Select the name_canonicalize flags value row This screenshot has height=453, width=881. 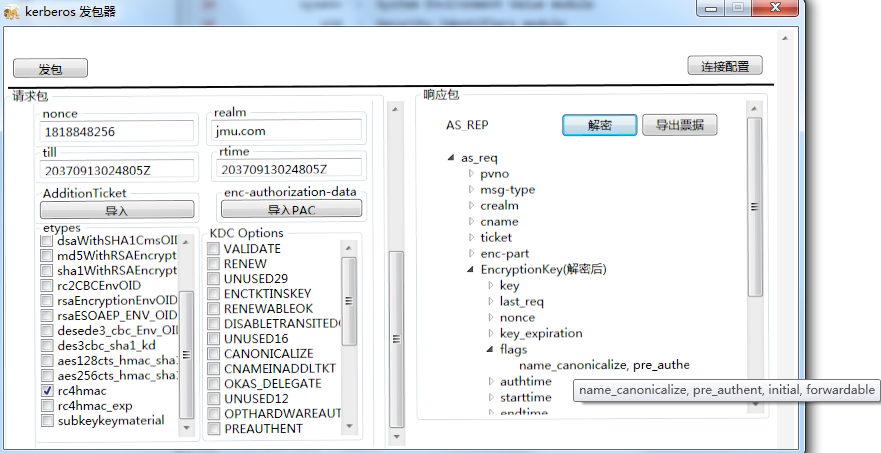tap(604, 365)
